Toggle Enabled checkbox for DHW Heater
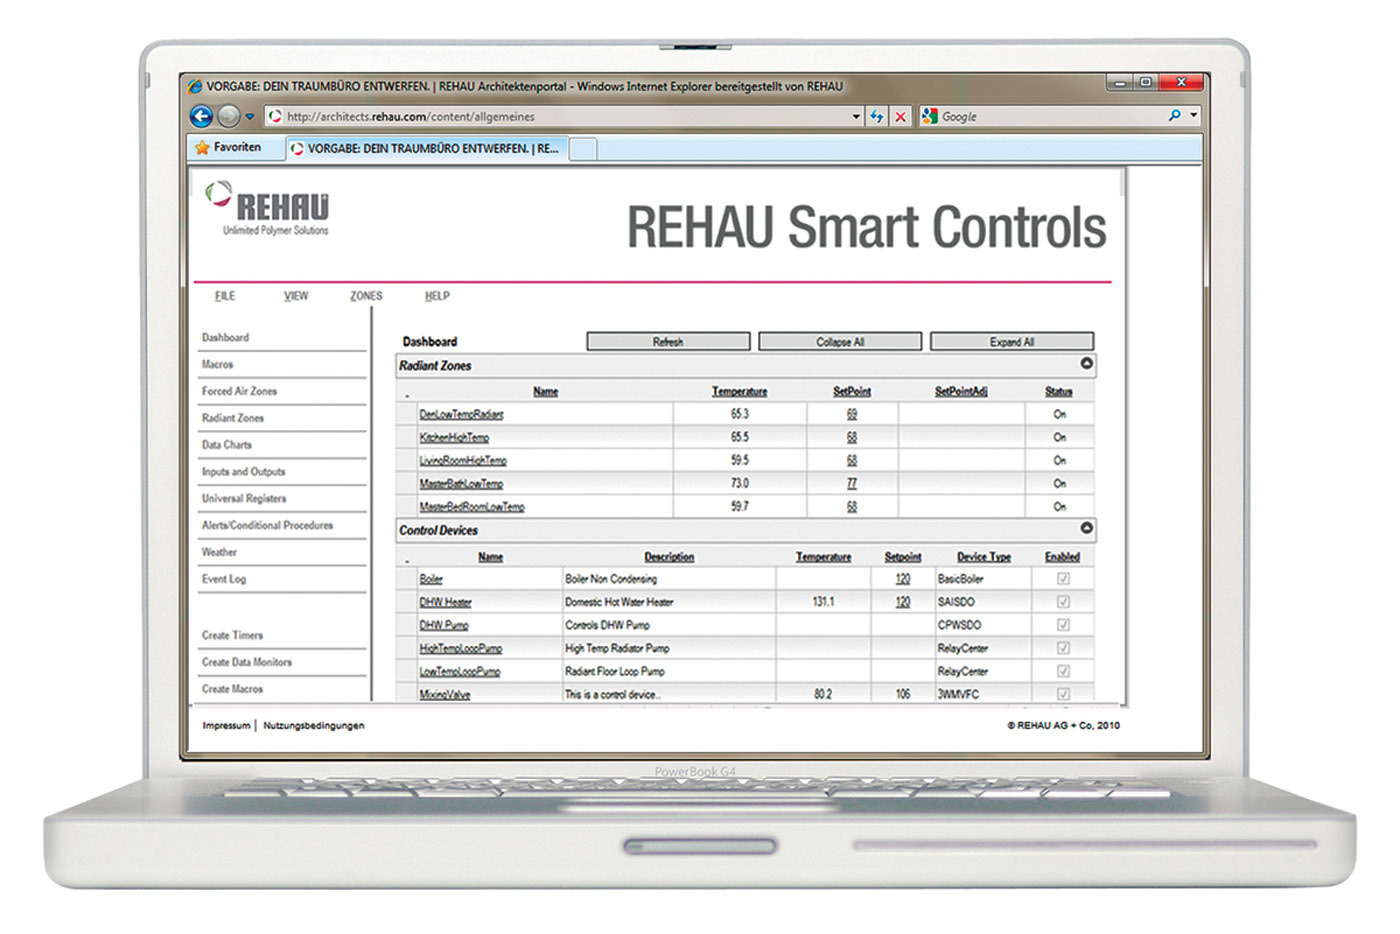Screen dimensions: 1400x934 pyautogui.click(x=1063, y=602)
